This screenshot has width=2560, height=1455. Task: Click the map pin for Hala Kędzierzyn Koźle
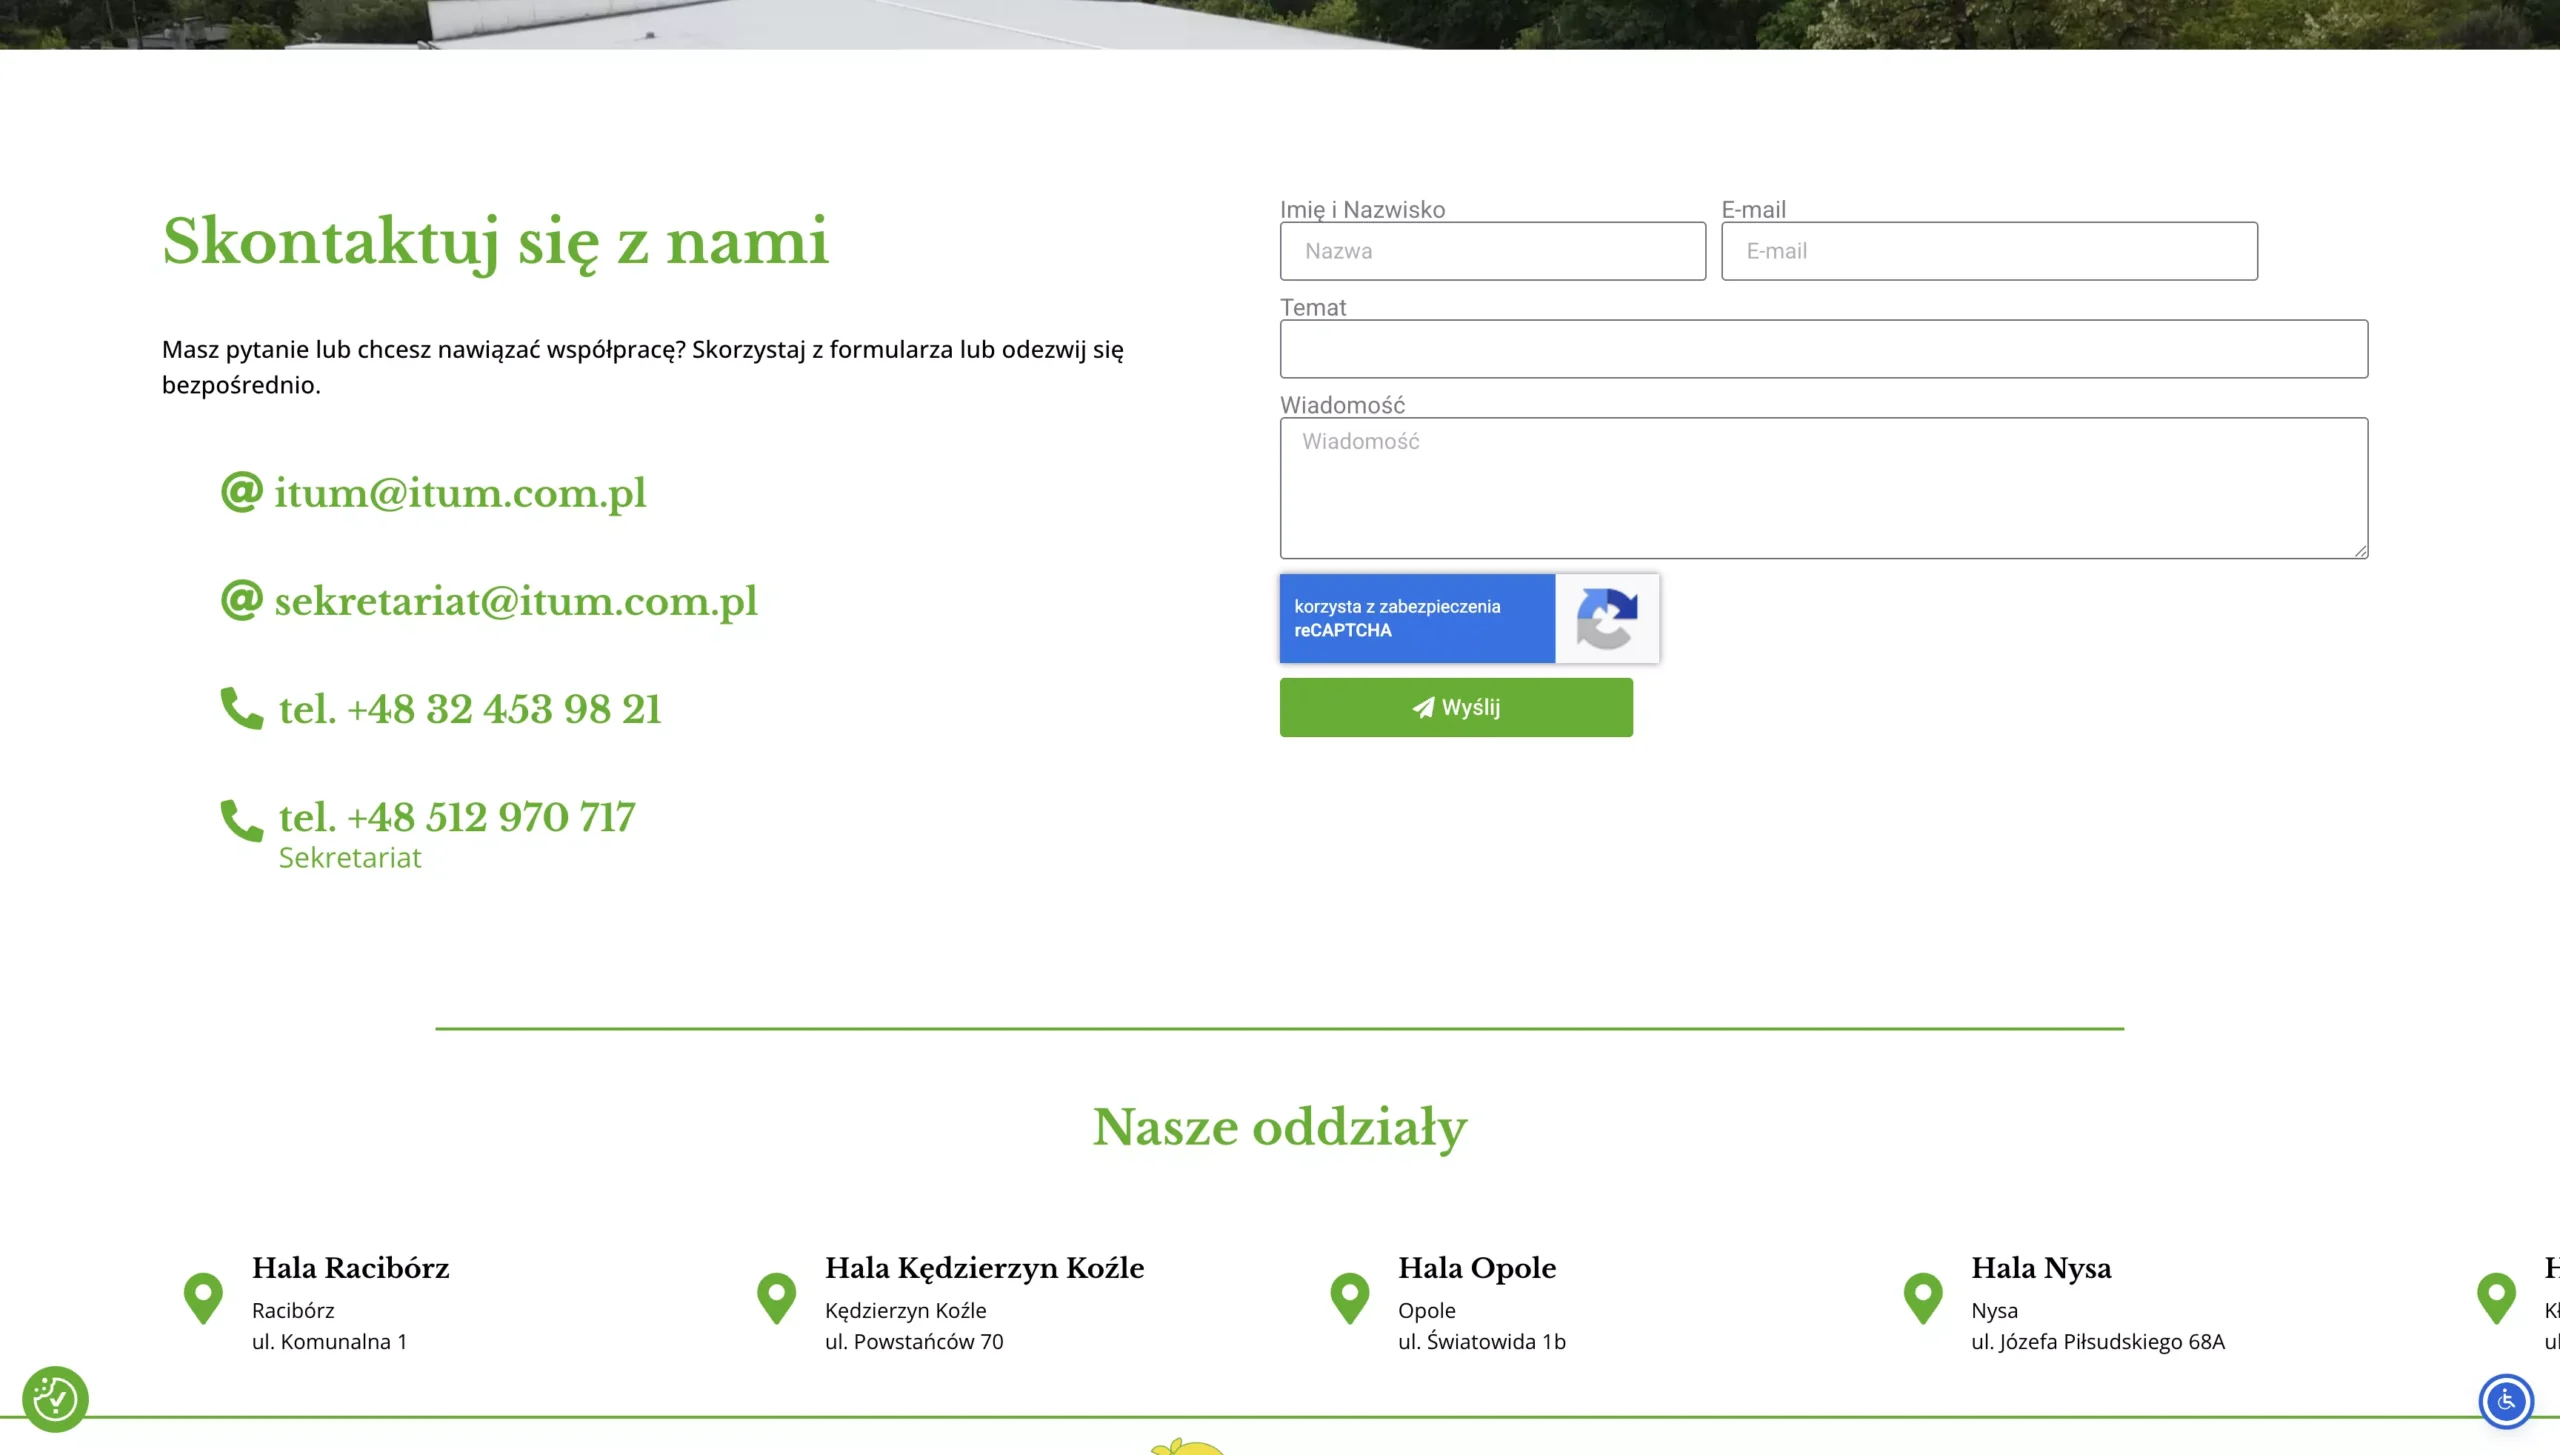776,1298
